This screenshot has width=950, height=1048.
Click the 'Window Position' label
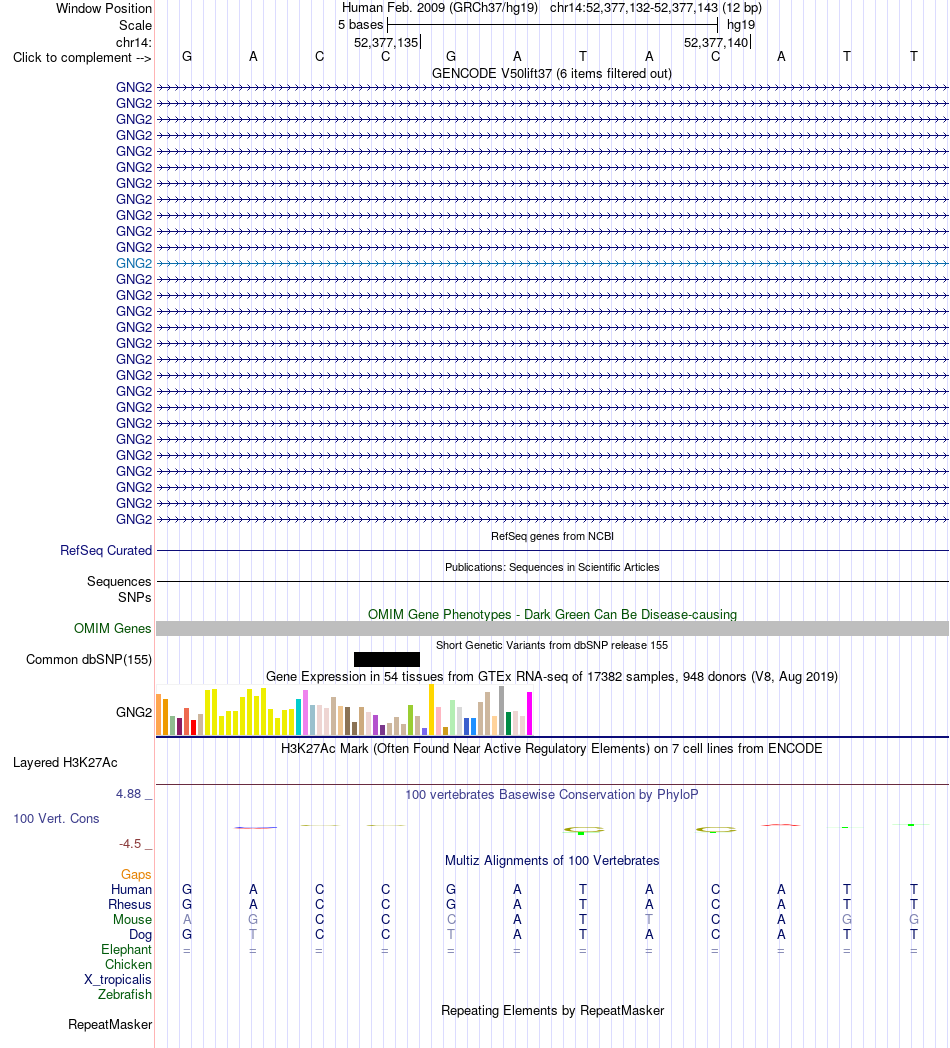(x=104, y=9)
